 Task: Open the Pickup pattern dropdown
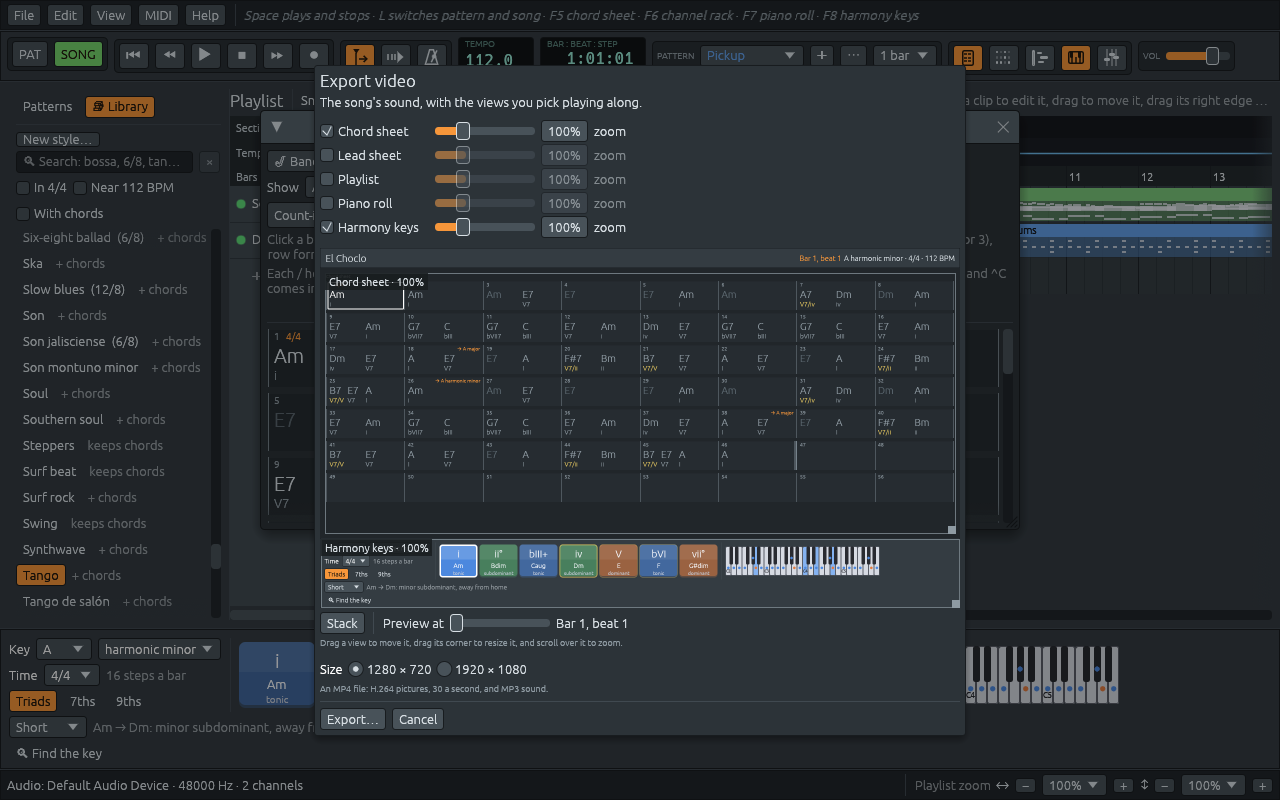(751, 56)
